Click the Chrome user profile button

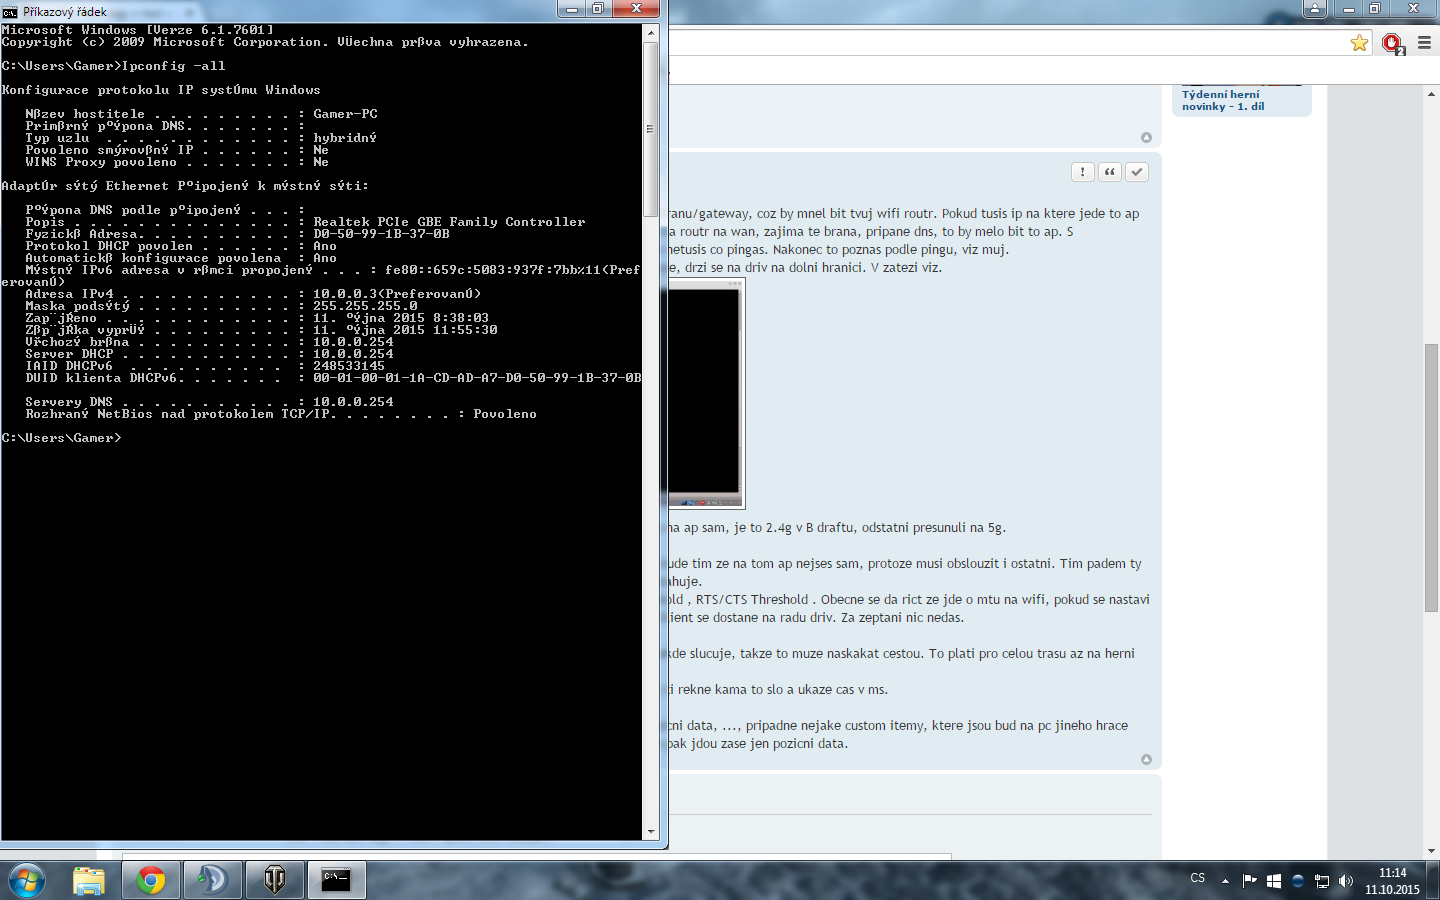tap(1315, 9)
